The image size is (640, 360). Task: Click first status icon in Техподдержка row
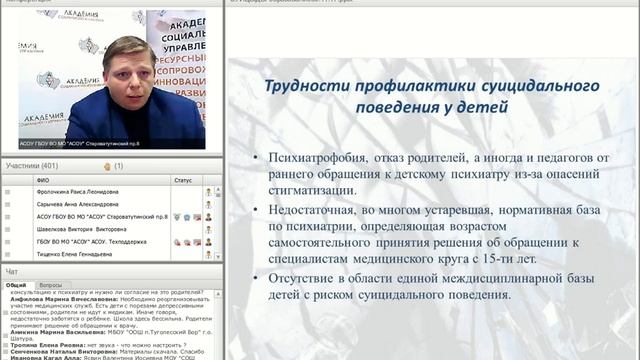pos(177,242)
